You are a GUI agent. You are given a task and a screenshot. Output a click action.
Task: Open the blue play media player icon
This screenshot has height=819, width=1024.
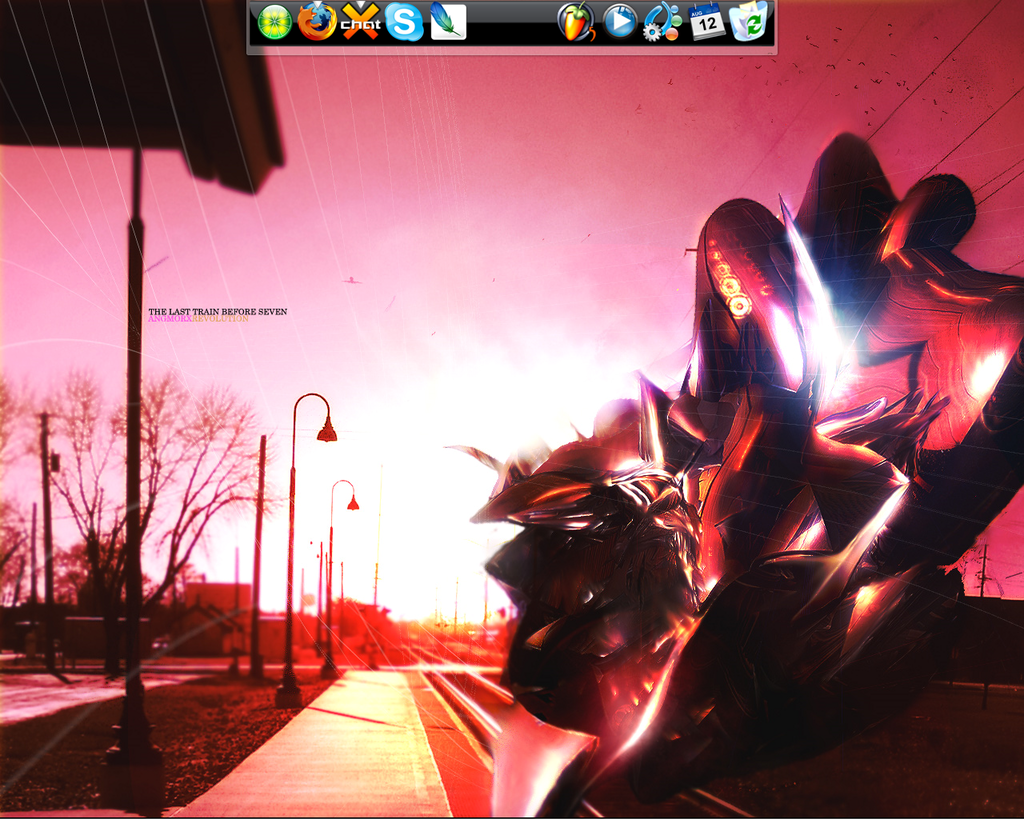point(619,22)
